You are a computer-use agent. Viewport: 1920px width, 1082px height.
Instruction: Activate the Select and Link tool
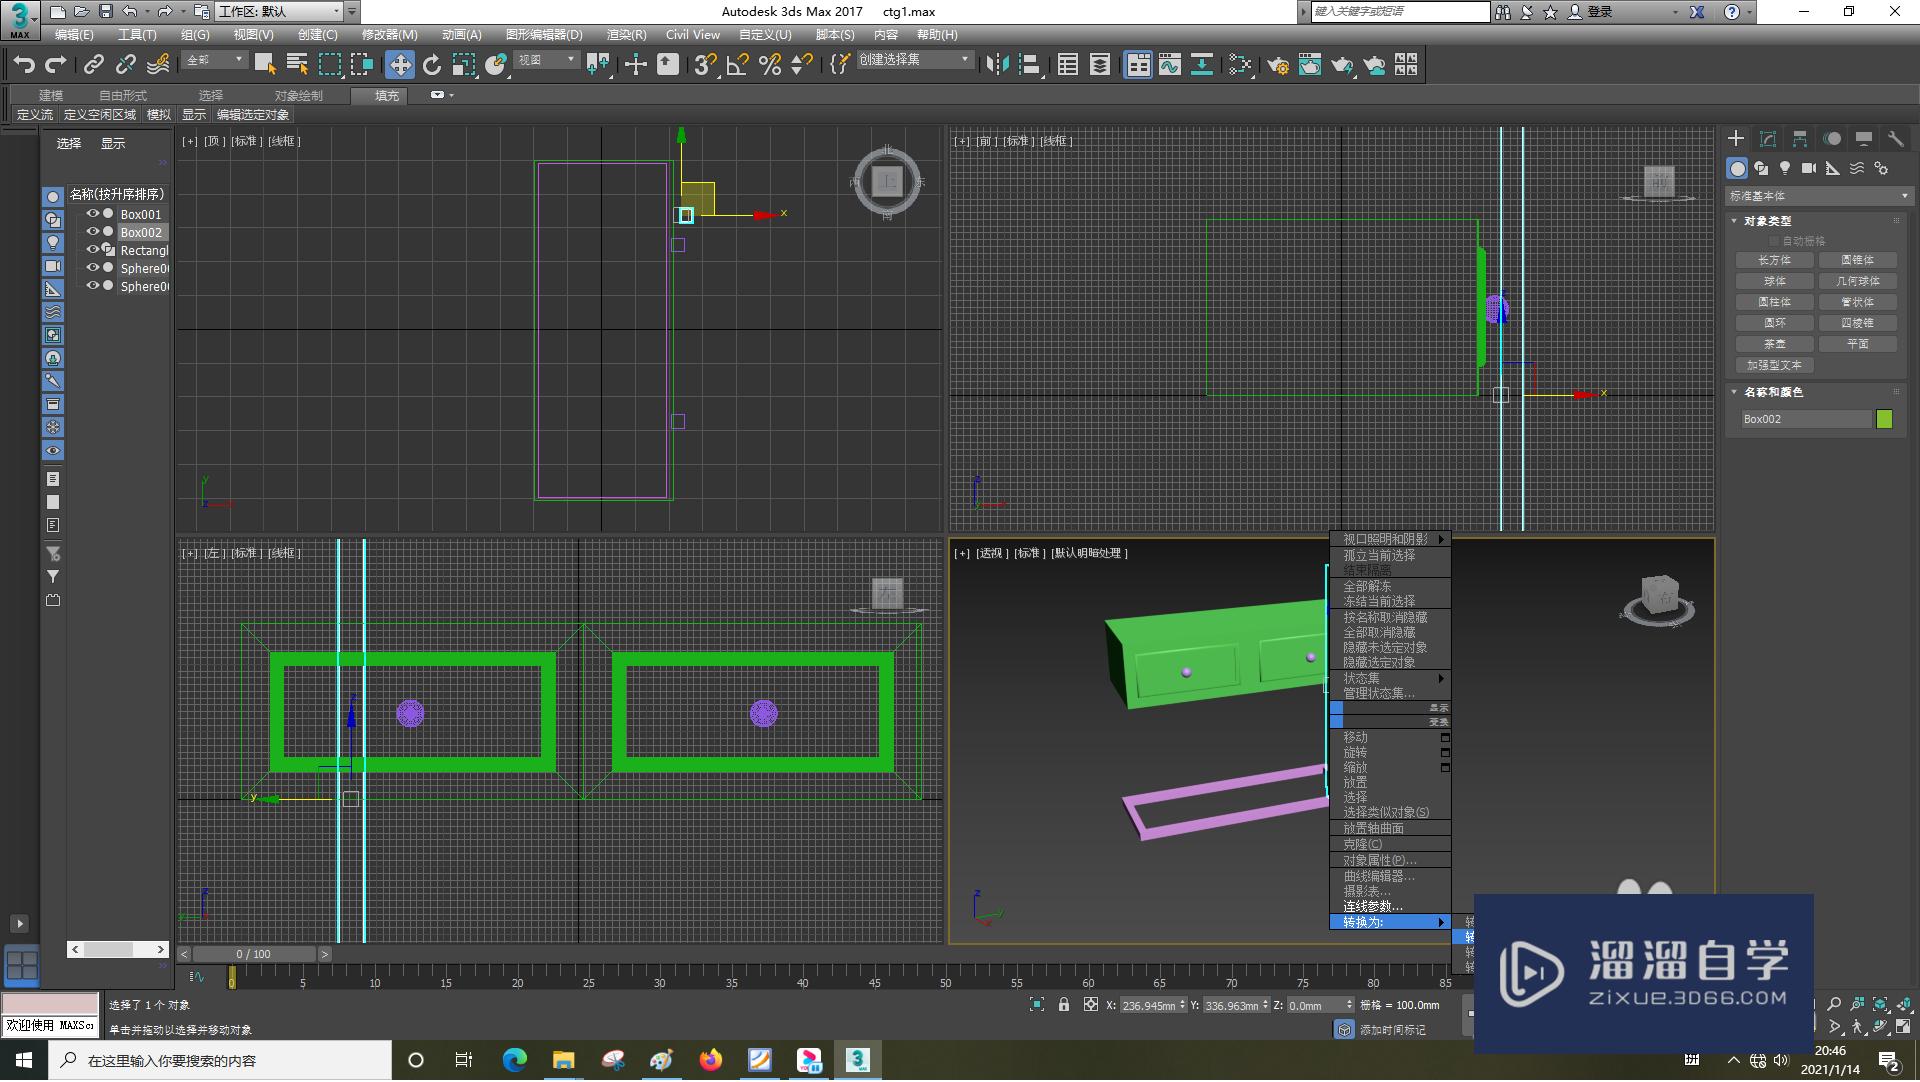[x=94, y=65]
